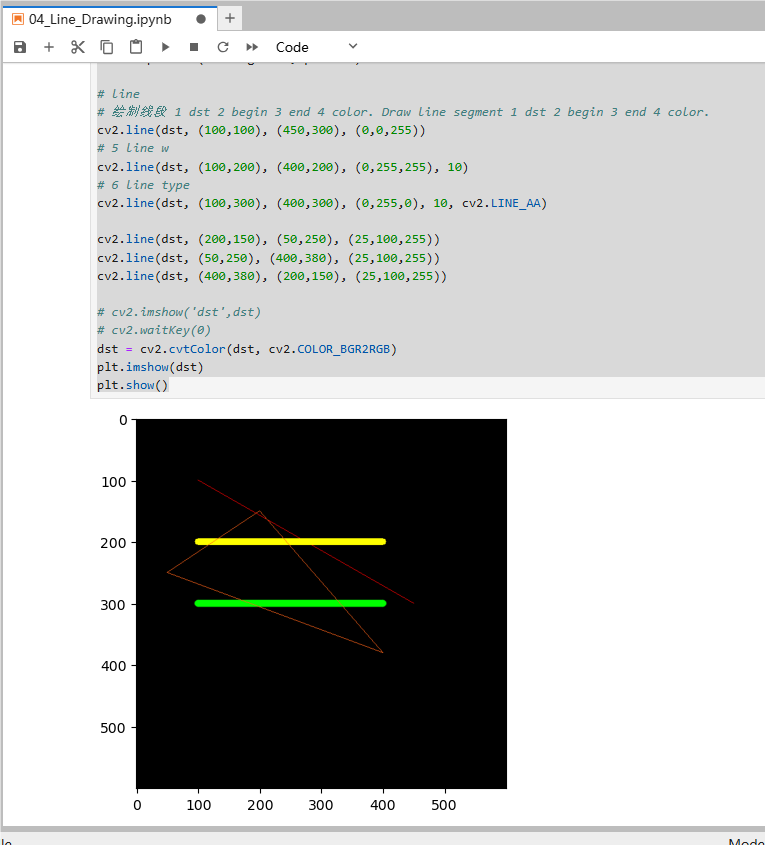
Task: Open the notebook file icon on the tab
Action: [18, 19]
